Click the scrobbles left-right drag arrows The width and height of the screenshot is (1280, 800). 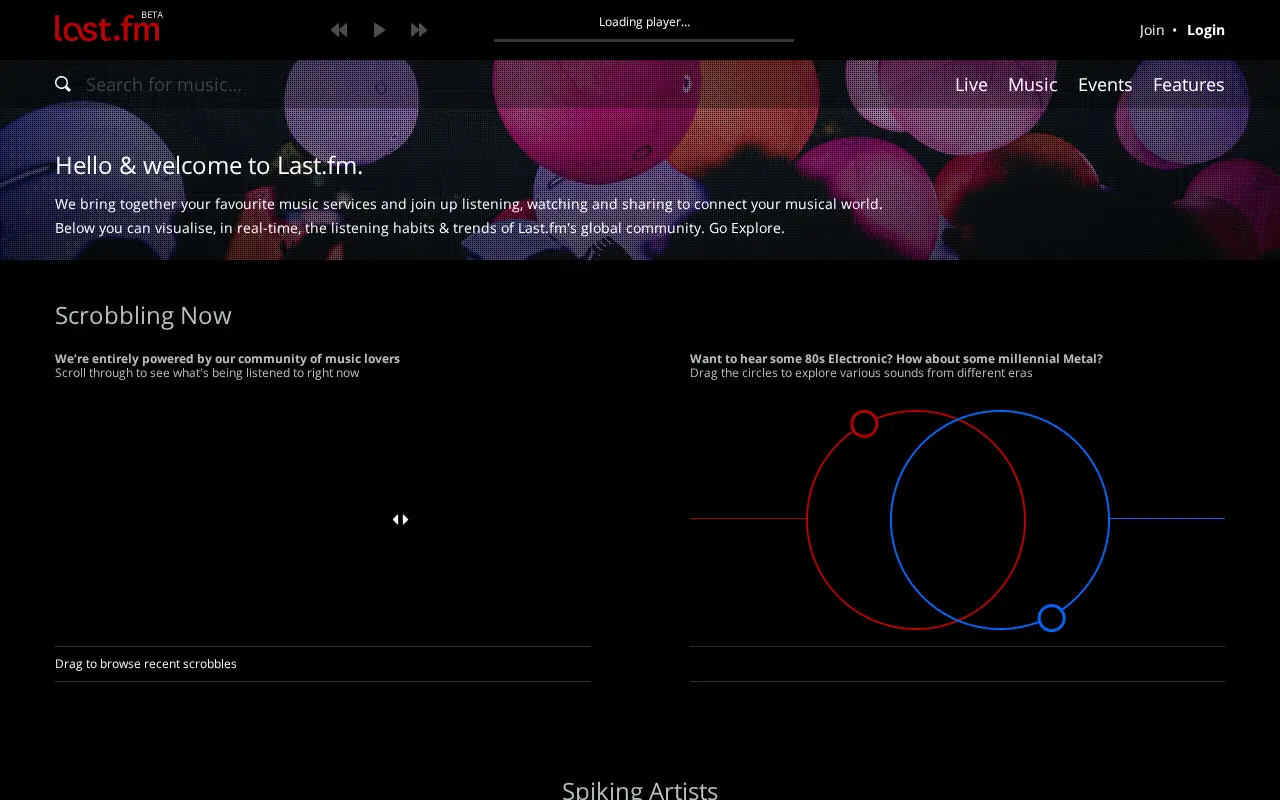point(400,519)
